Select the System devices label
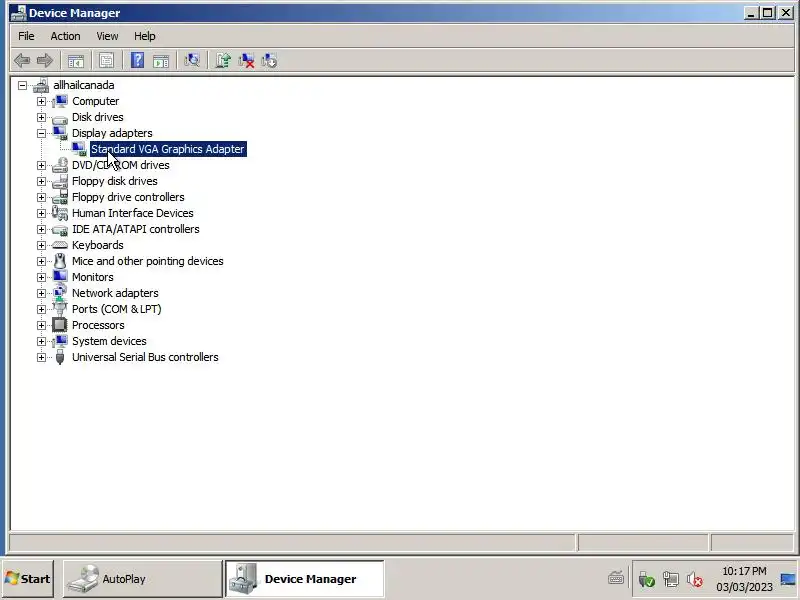 click(109, 341)
